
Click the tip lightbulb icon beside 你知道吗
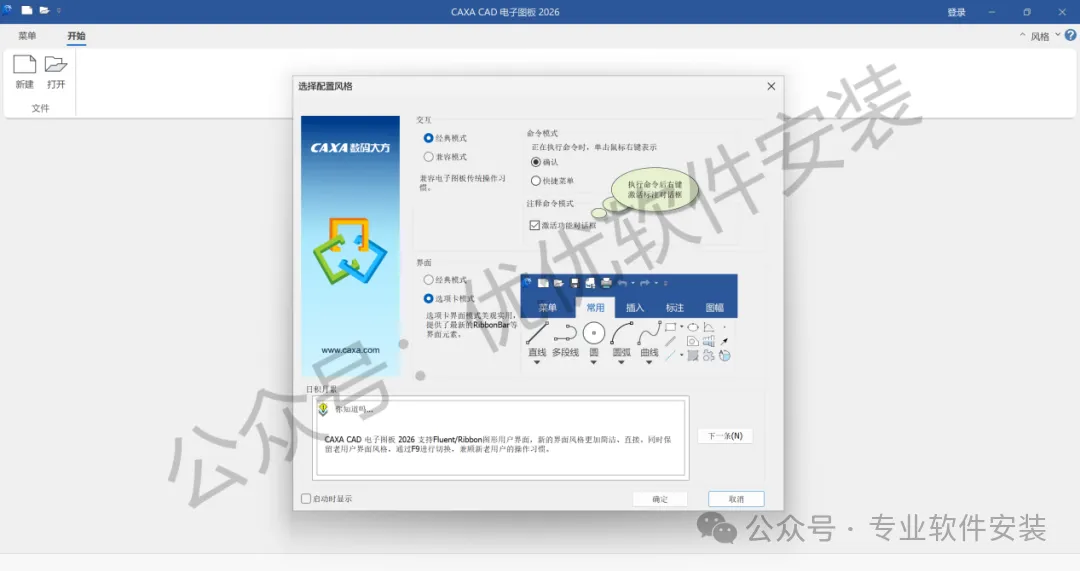coord(323,409)
